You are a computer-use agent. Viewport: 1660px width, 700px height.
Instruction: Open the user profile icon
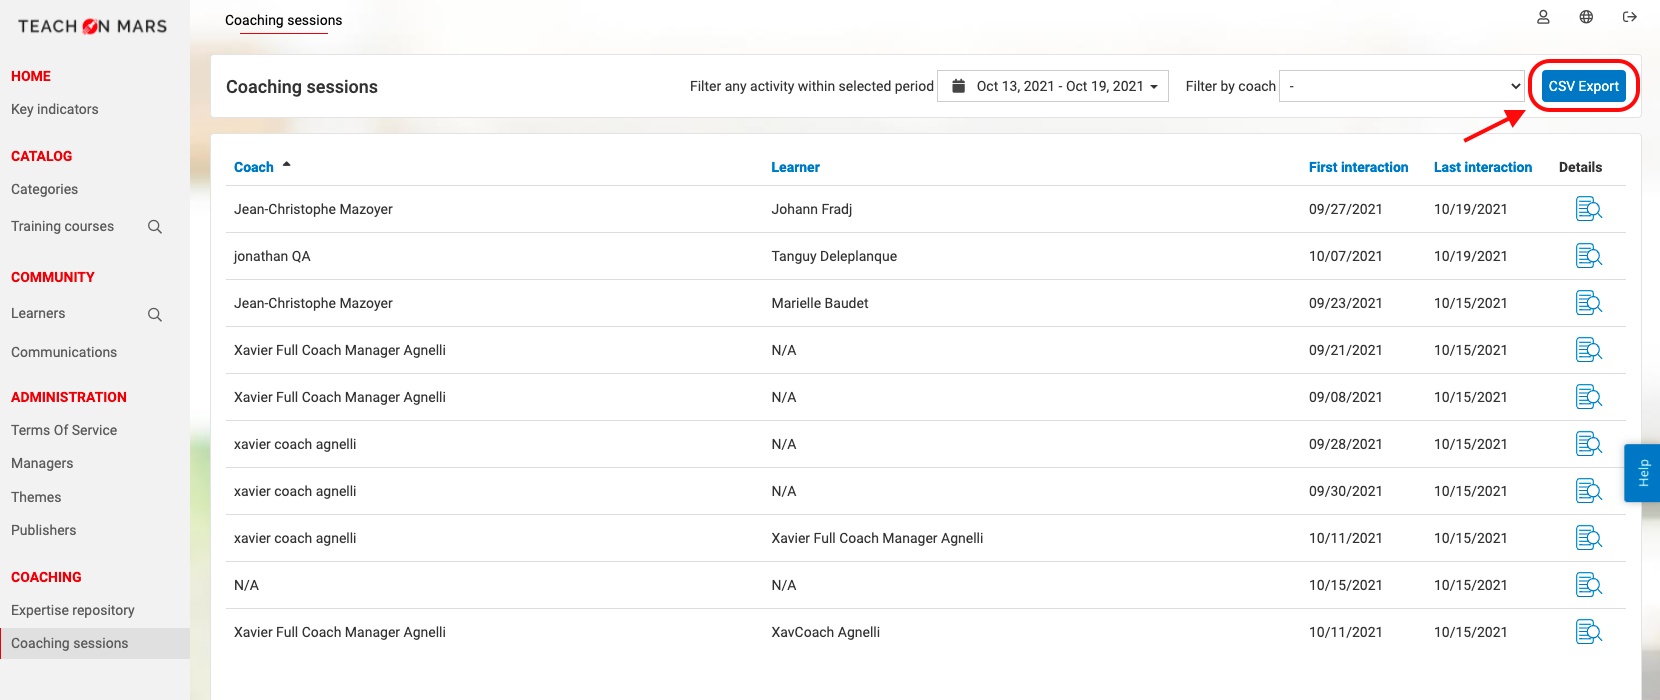(1543, 17)
